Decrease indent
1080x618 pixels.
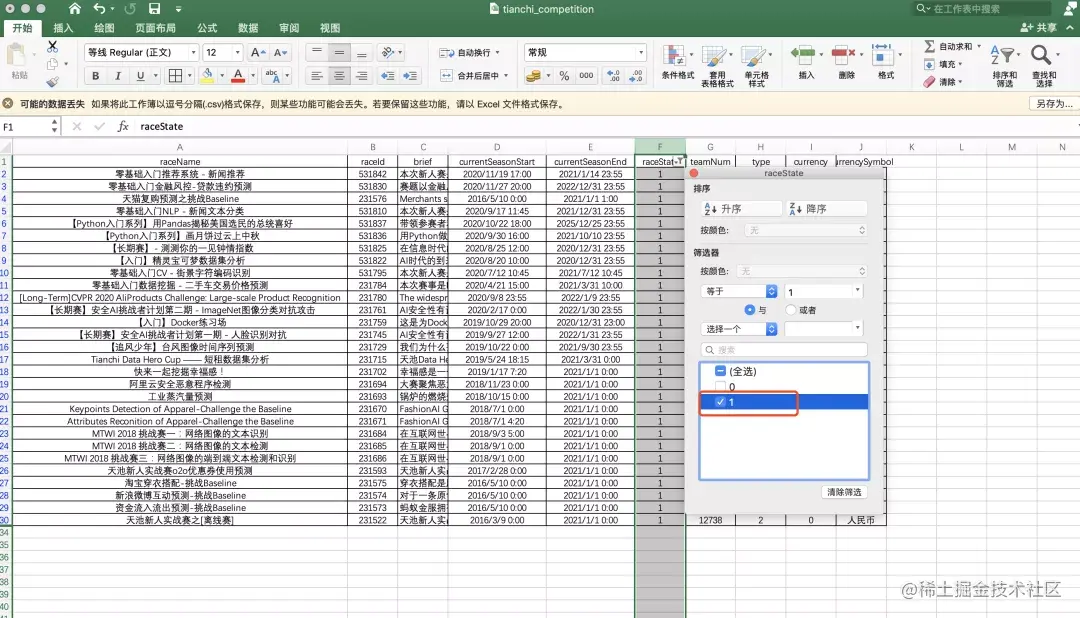tap(388, 76)
